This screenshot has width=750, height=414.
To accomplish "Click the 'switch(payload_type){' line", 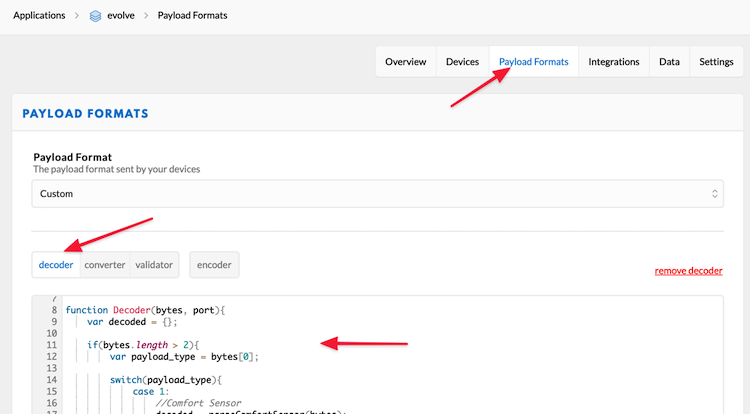I will click(166, 380).
